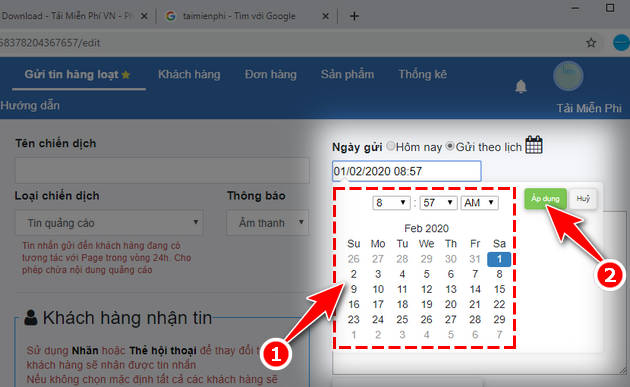This screenshot has height=387, width=630.
Task: Open the Khách hàng menu
Action: coord(189,74)
